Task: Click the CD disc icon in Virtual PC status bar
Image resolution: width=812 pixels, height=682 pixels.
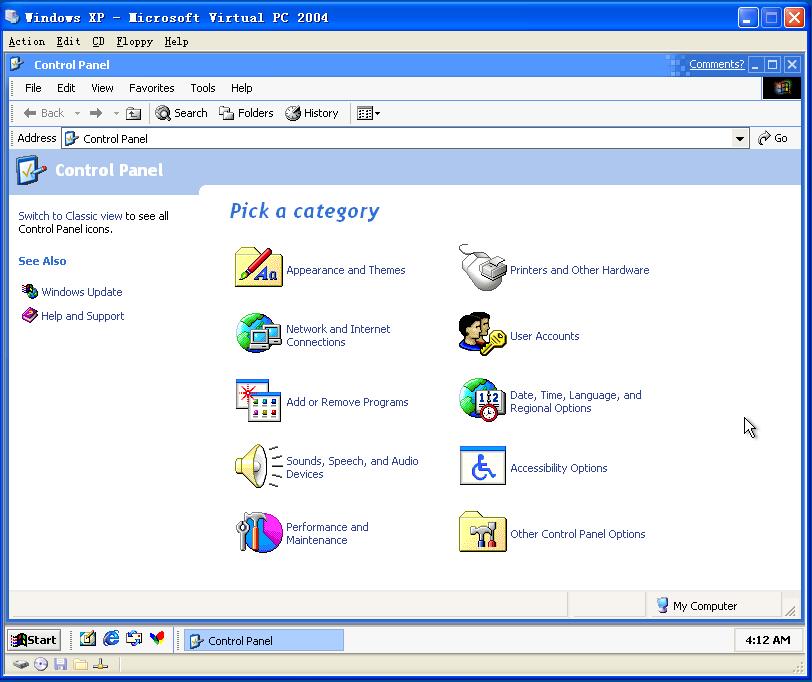Action: pyautogui.click(x=41, y=664)
